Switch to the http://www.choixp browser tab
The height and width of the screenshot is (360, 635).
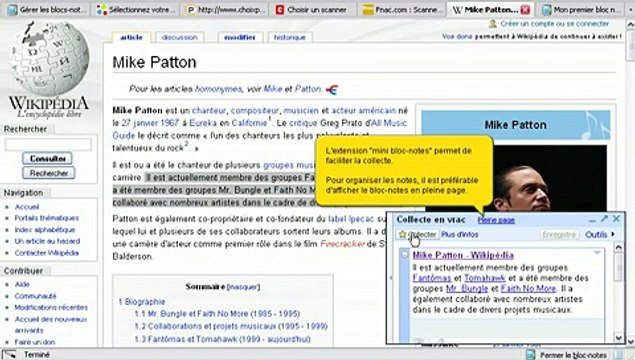(x=226, y=10)
